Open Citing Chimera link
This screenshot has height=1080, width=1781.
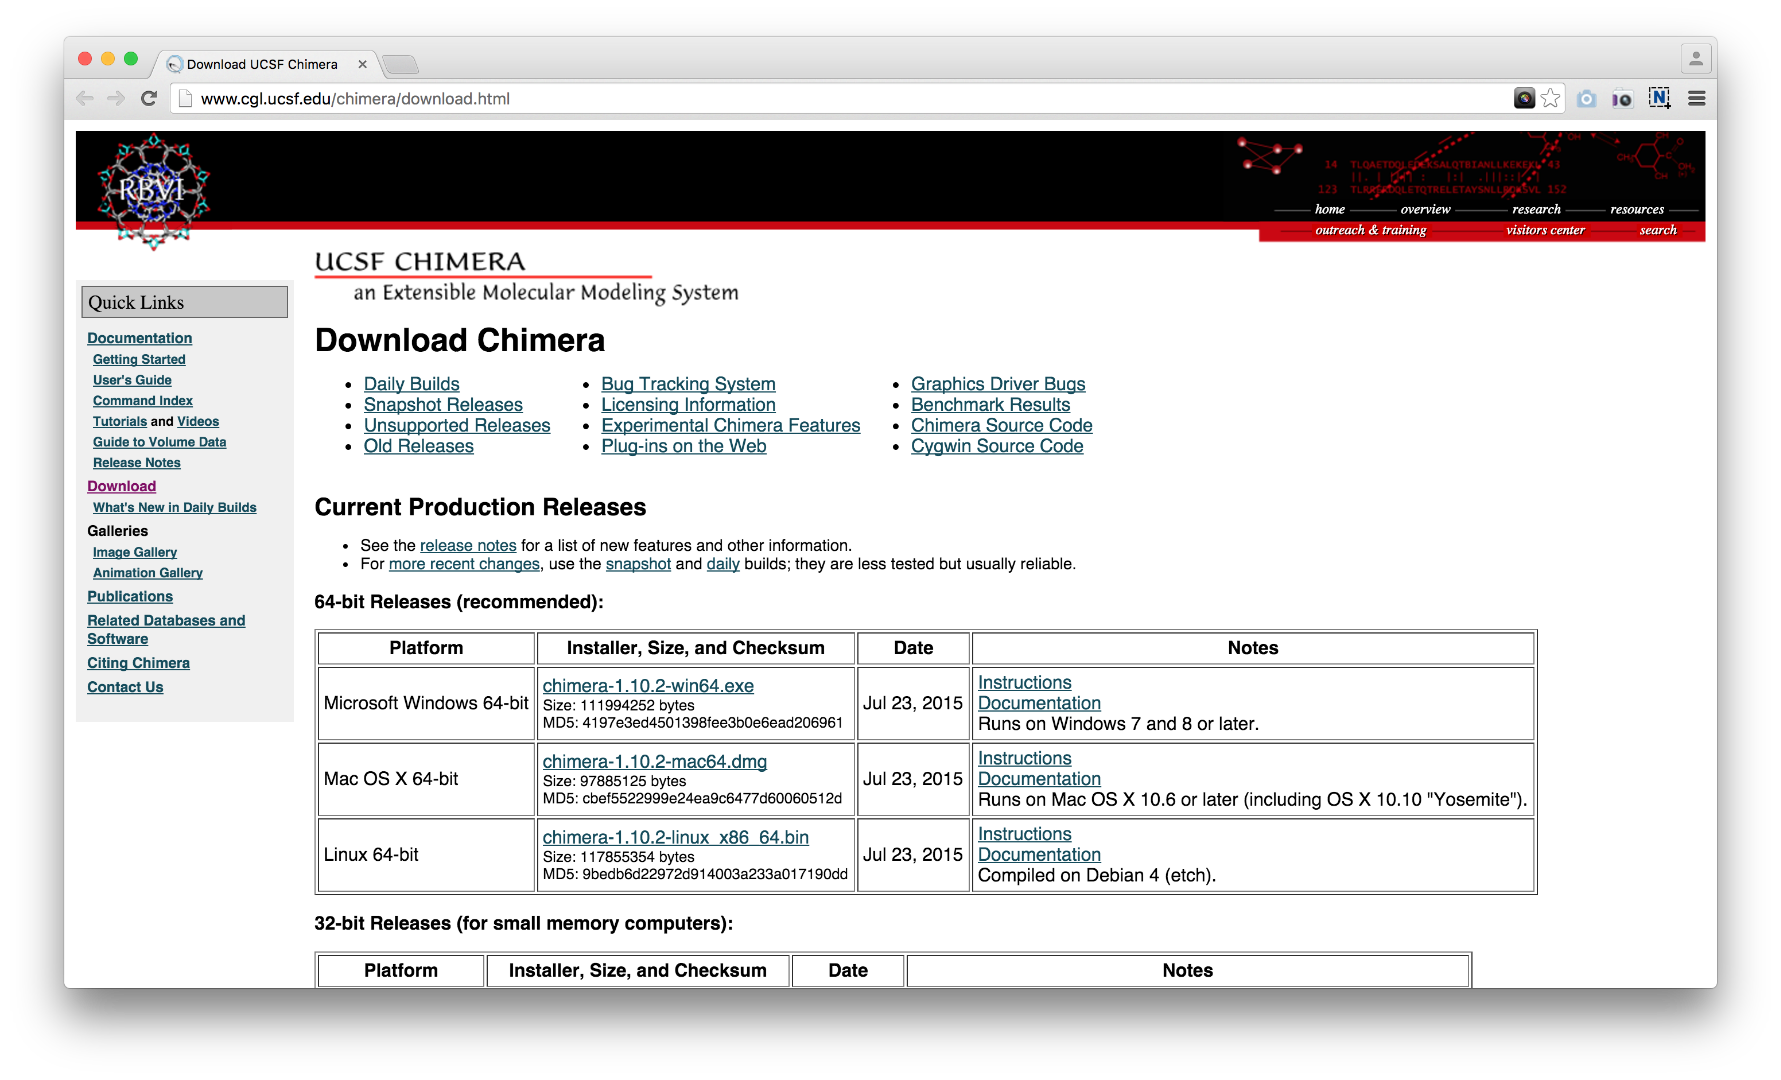point(138,663)
